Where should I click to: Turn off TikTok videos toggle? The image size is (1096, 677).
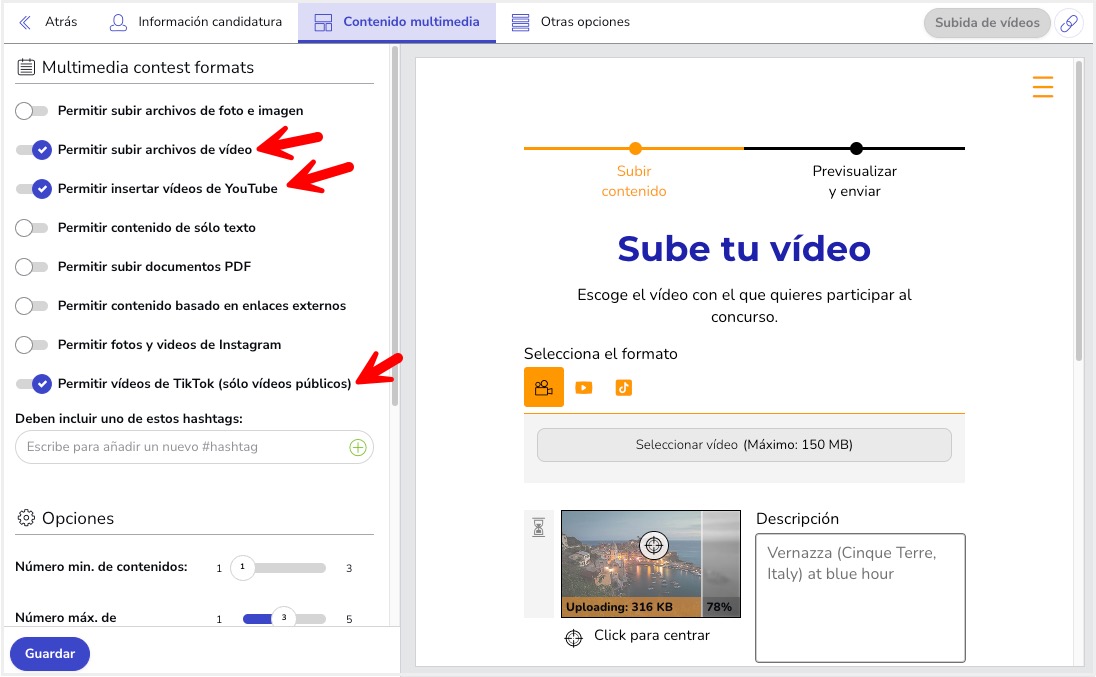coord(33,383)
